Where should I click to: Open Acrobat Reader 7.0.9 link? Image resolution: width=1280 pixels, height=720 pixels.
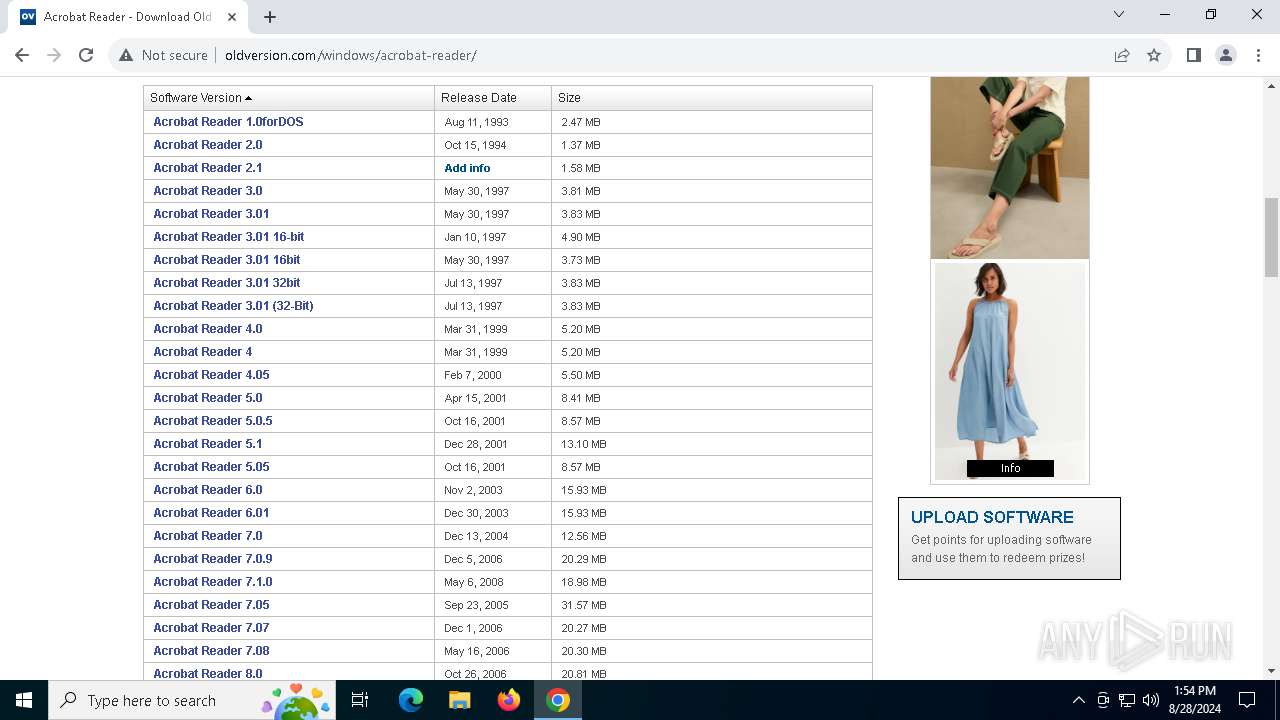coord(213,559)
